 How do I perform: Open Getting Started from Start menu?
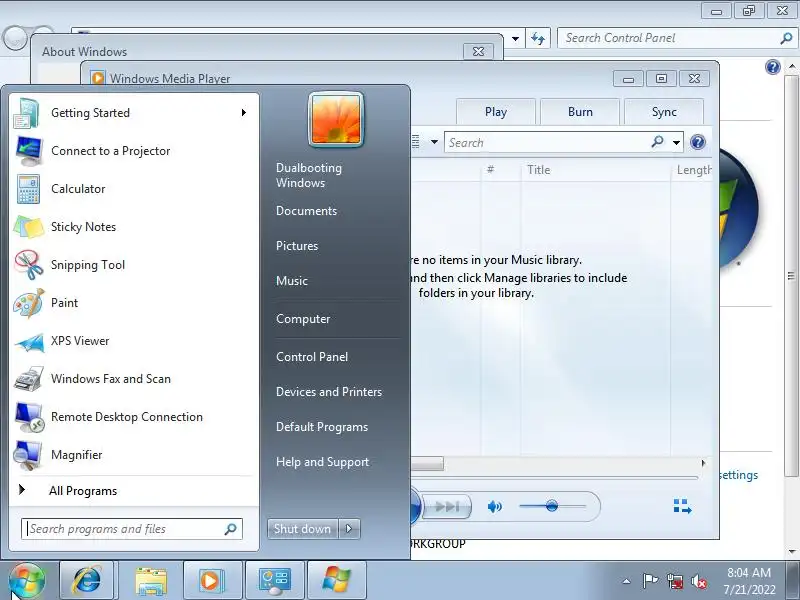(x=133, y=113)
